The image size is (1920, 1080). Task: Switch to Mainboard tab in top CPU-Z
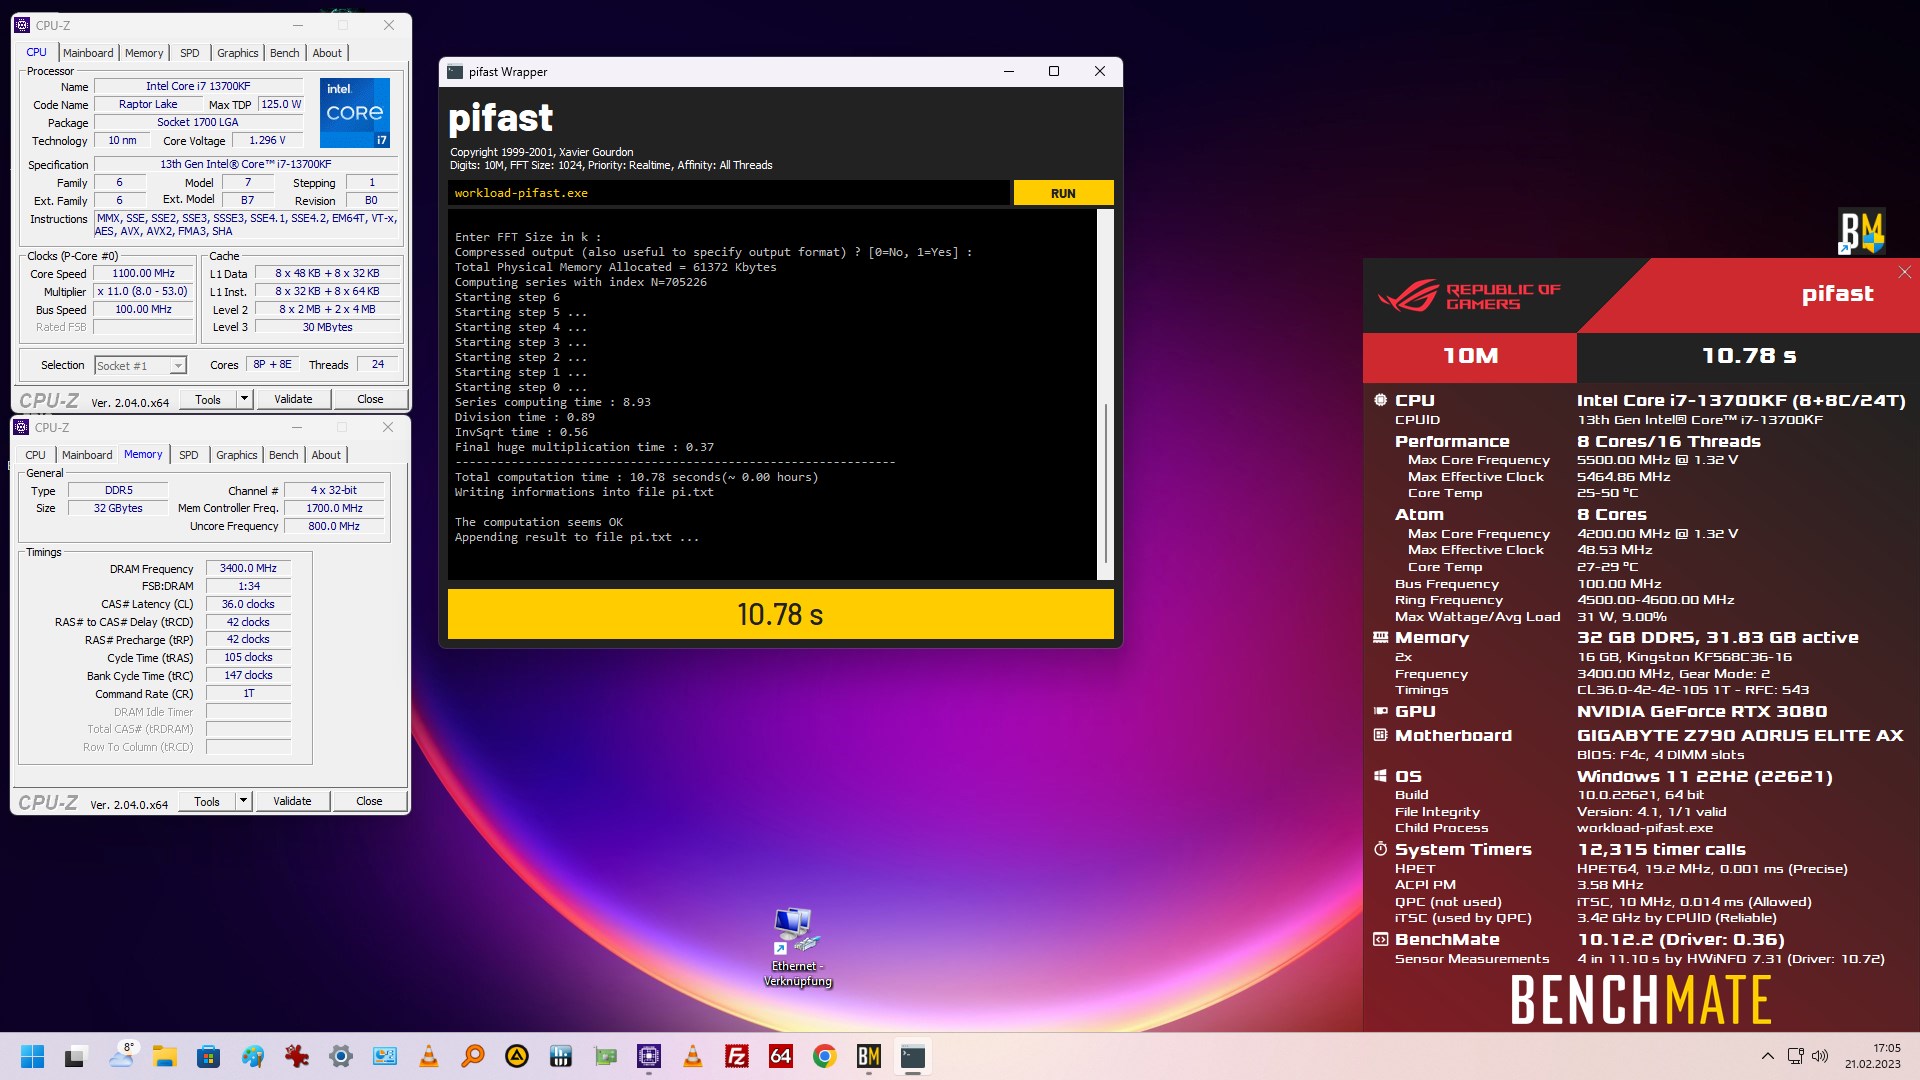[x=88, y=53]
